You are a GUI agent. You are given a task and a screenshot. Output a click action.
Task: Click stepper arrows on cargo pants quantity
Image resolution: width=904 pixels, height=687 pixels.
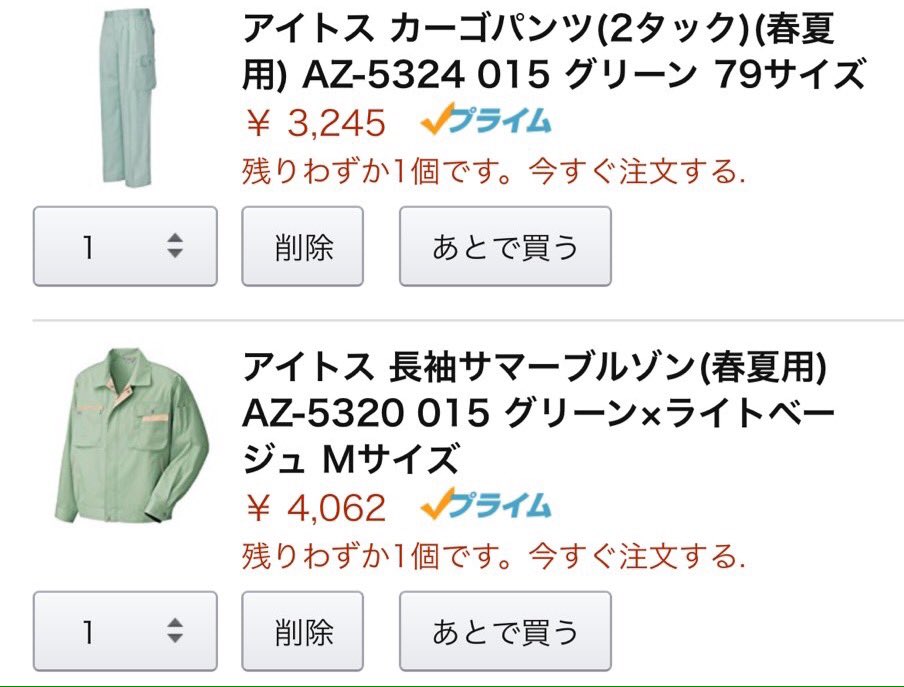[175, 246]
